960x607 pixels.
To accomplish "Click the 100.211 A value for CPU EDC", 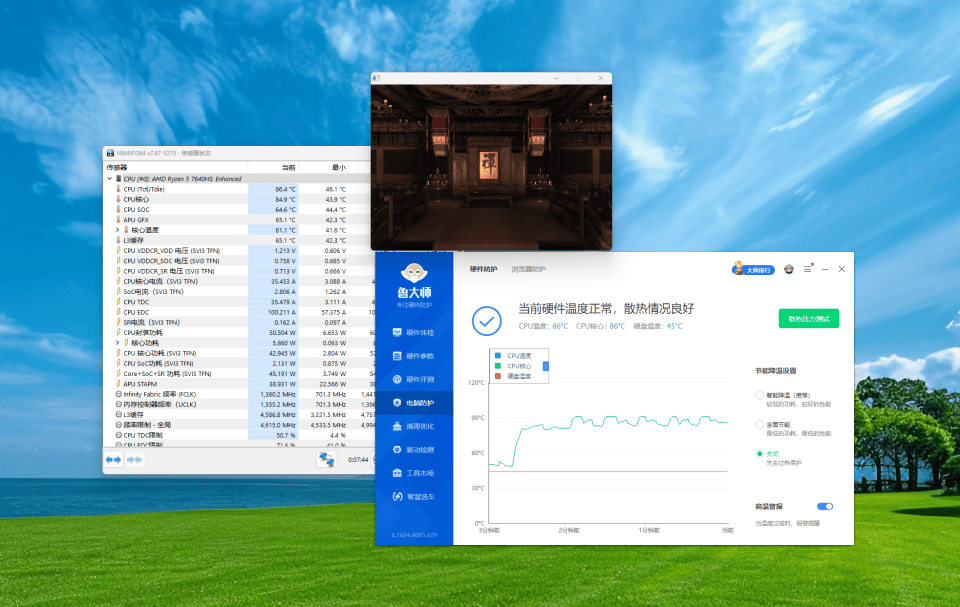I will (x=282, y=312).
